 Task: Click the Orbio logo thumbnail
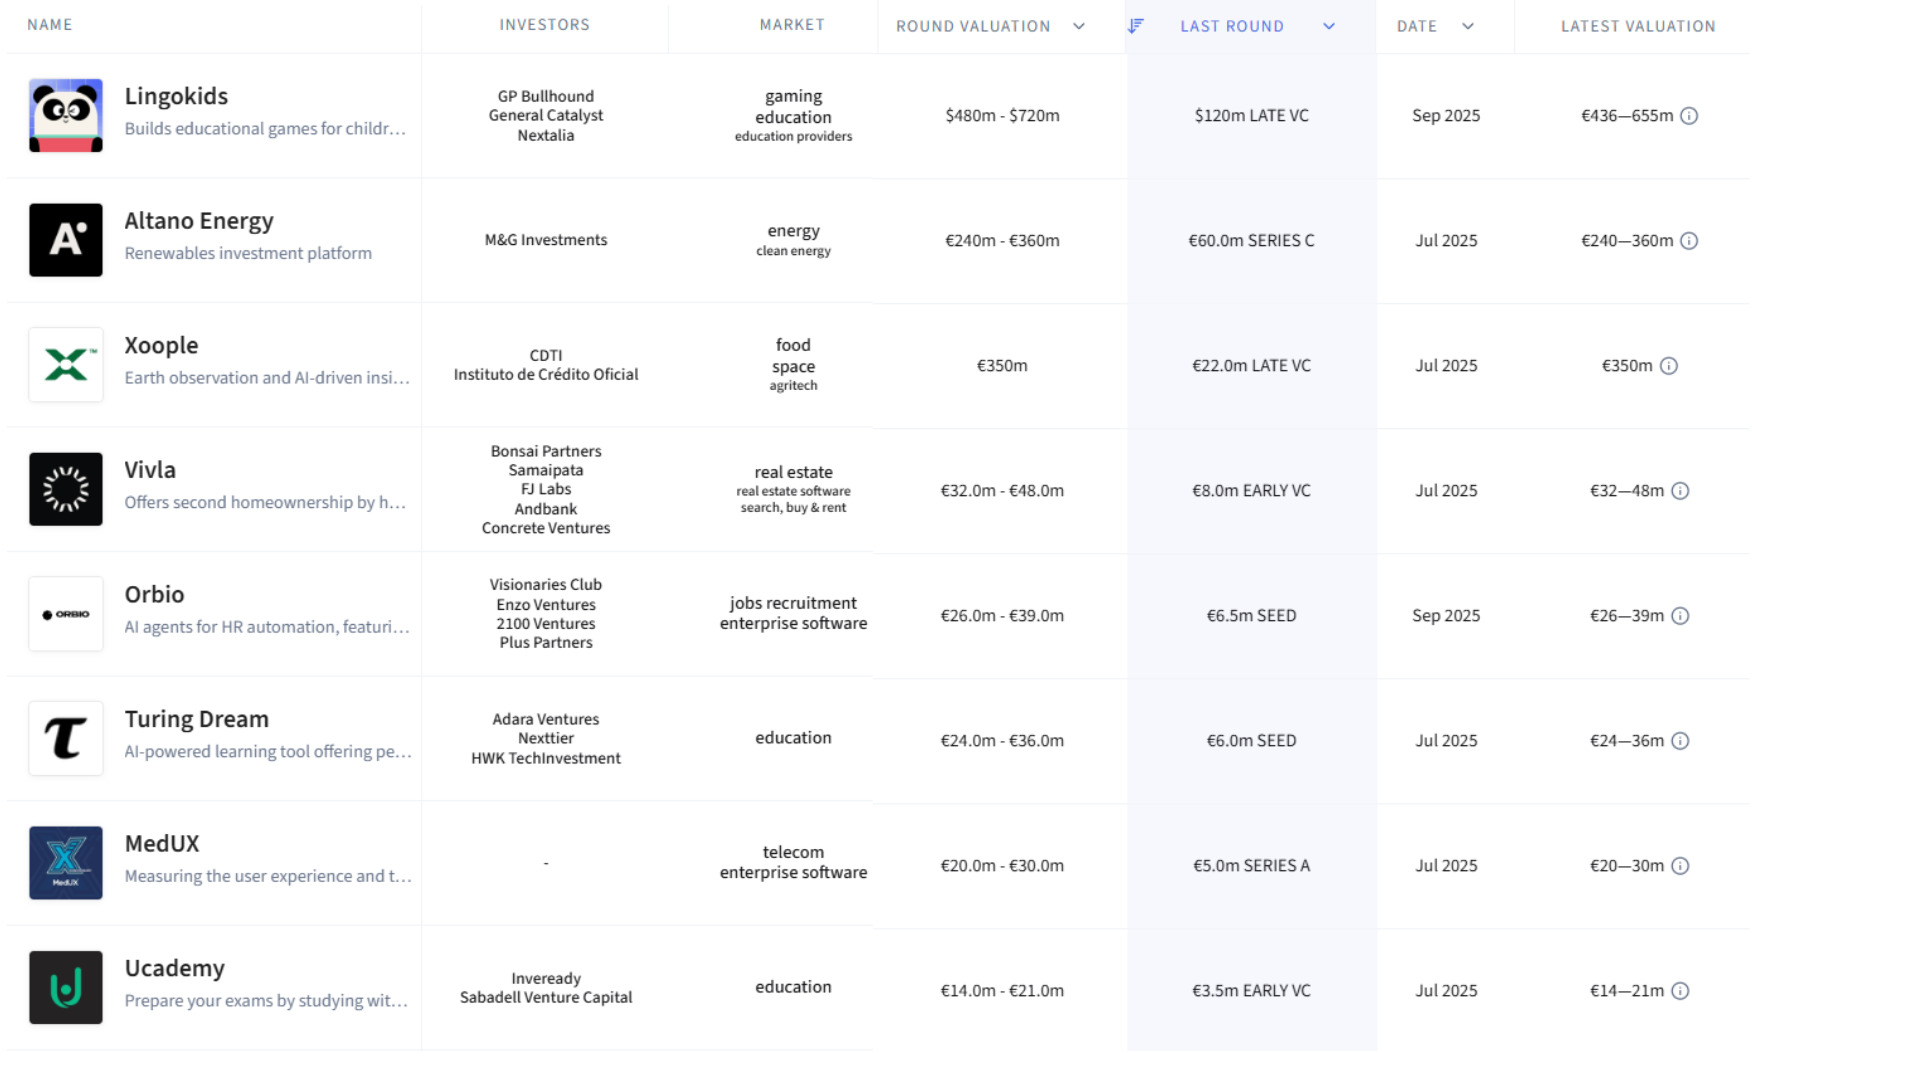(x=66, y=614)
